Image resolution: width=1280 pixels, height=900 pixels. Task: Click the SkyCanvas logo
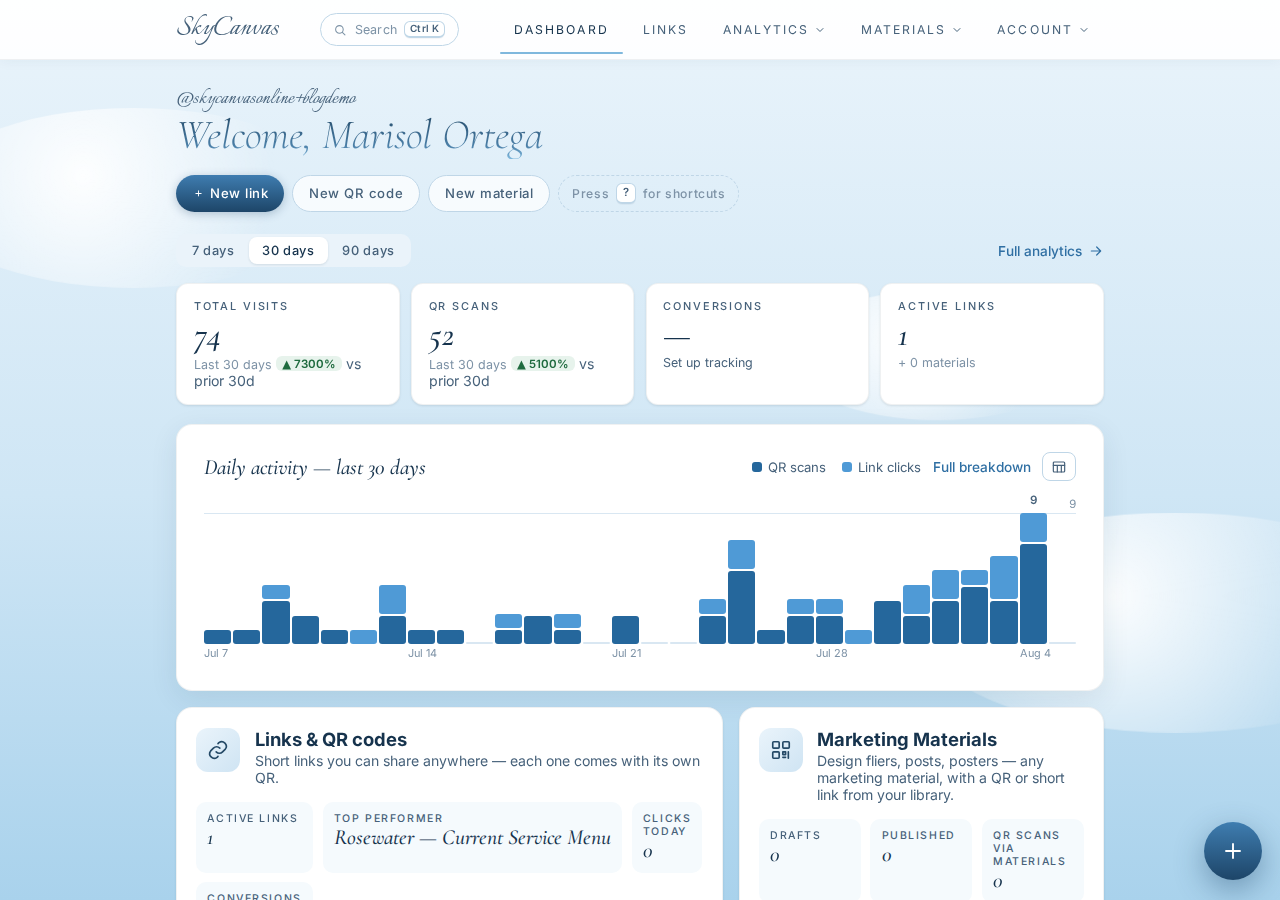pyautogui.click(x=228, y=28)
